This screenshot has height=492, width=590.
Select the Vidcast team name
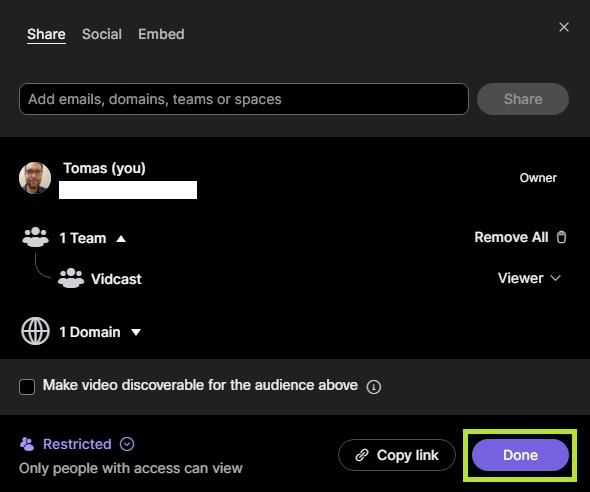[116, 279]
